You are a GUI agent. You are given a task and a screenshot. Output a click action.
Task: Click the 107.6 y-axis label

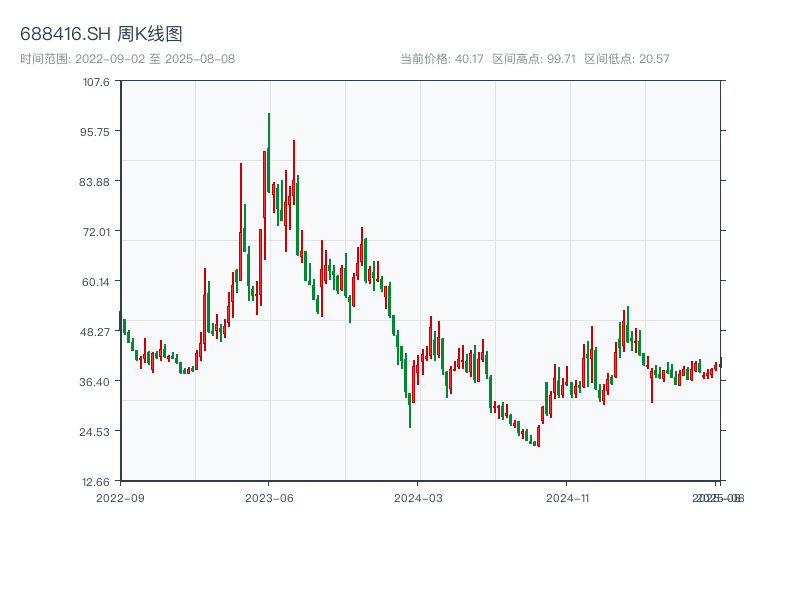(x=98, y=81)
